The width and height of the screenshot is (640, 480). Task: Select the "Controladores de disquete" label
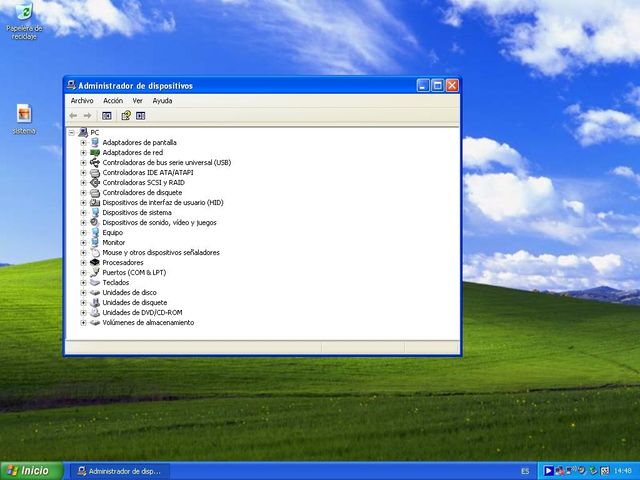(142, 193)
